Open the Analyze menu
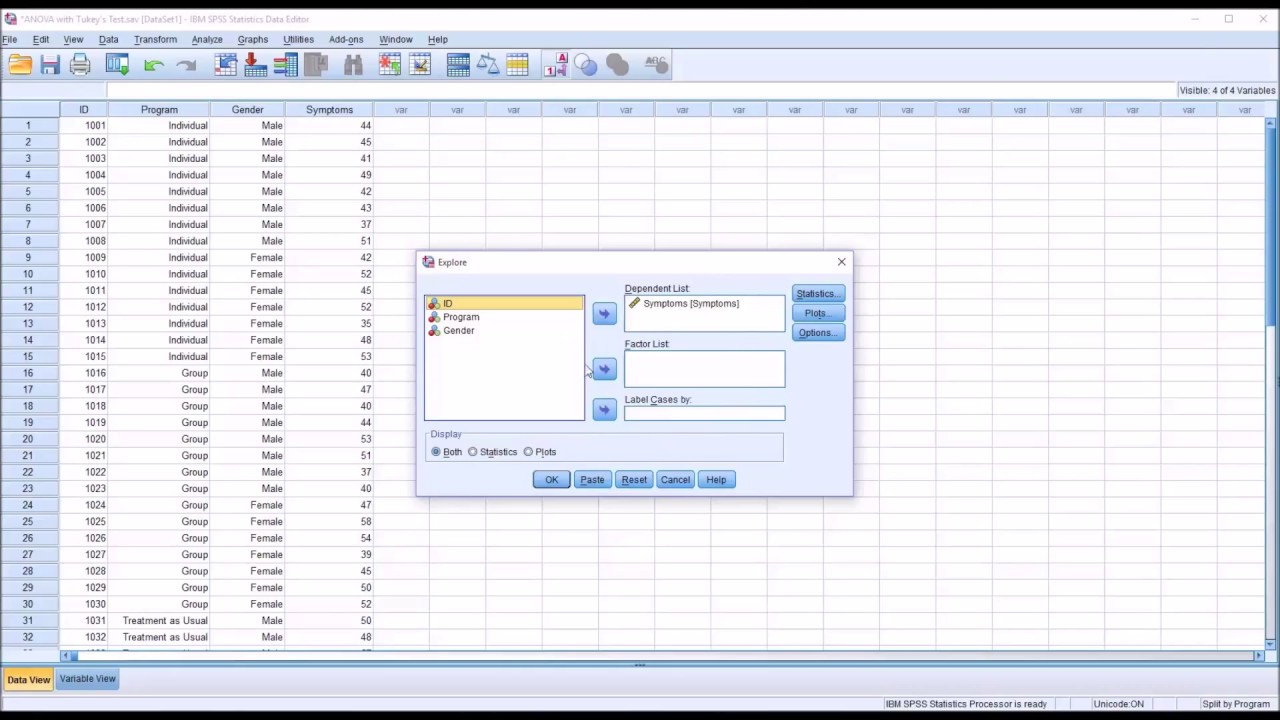 207,39
